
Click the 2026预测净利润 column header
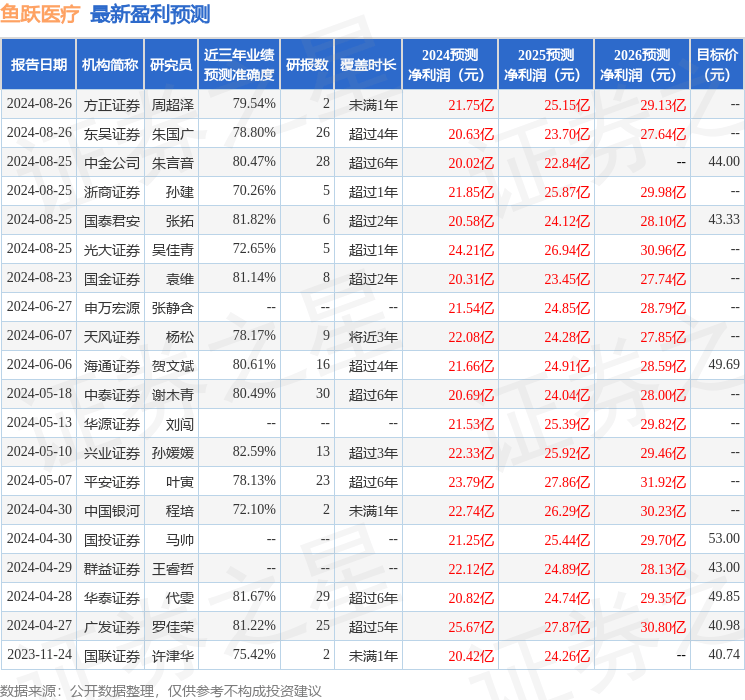click(x=641, y=65)
